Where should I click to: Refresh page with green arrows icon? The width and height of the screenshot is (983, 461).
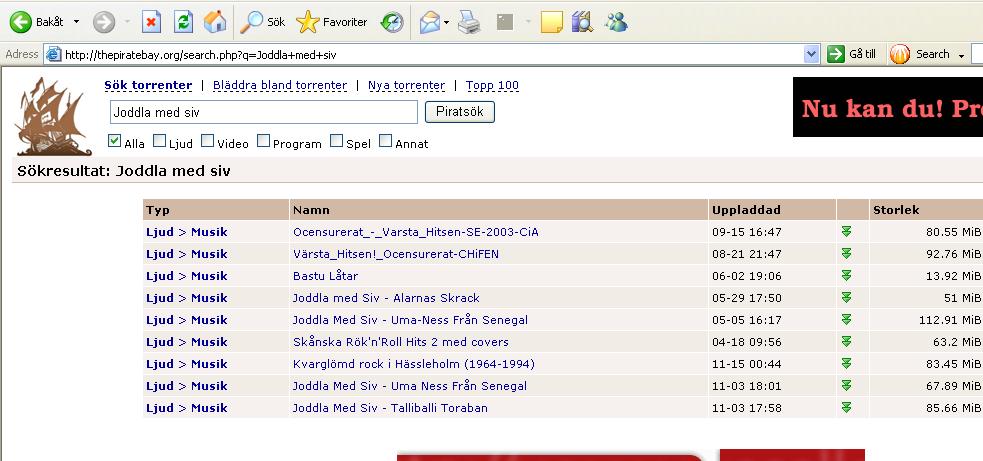183,22
